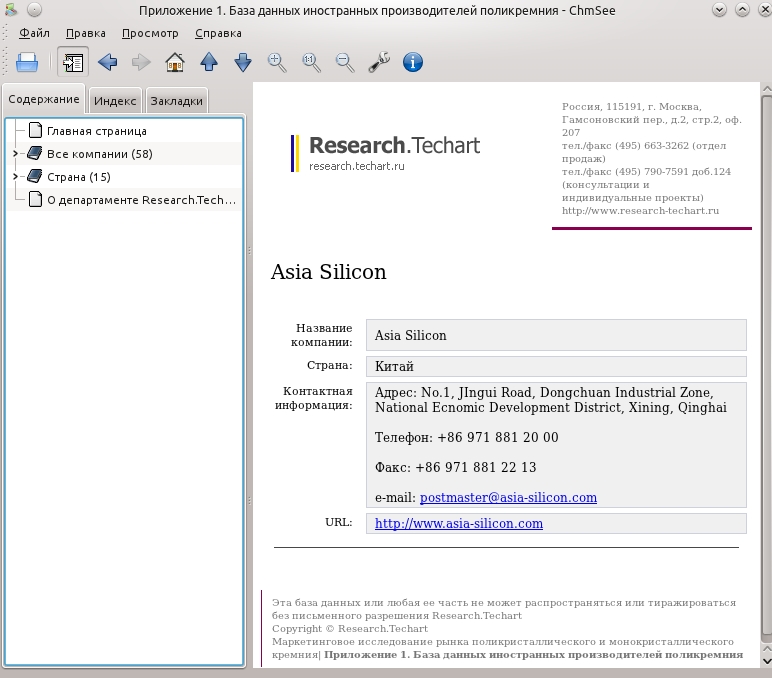Go forward with the right arrow
This screenshot has height=678, width=772.
(141, 63)
